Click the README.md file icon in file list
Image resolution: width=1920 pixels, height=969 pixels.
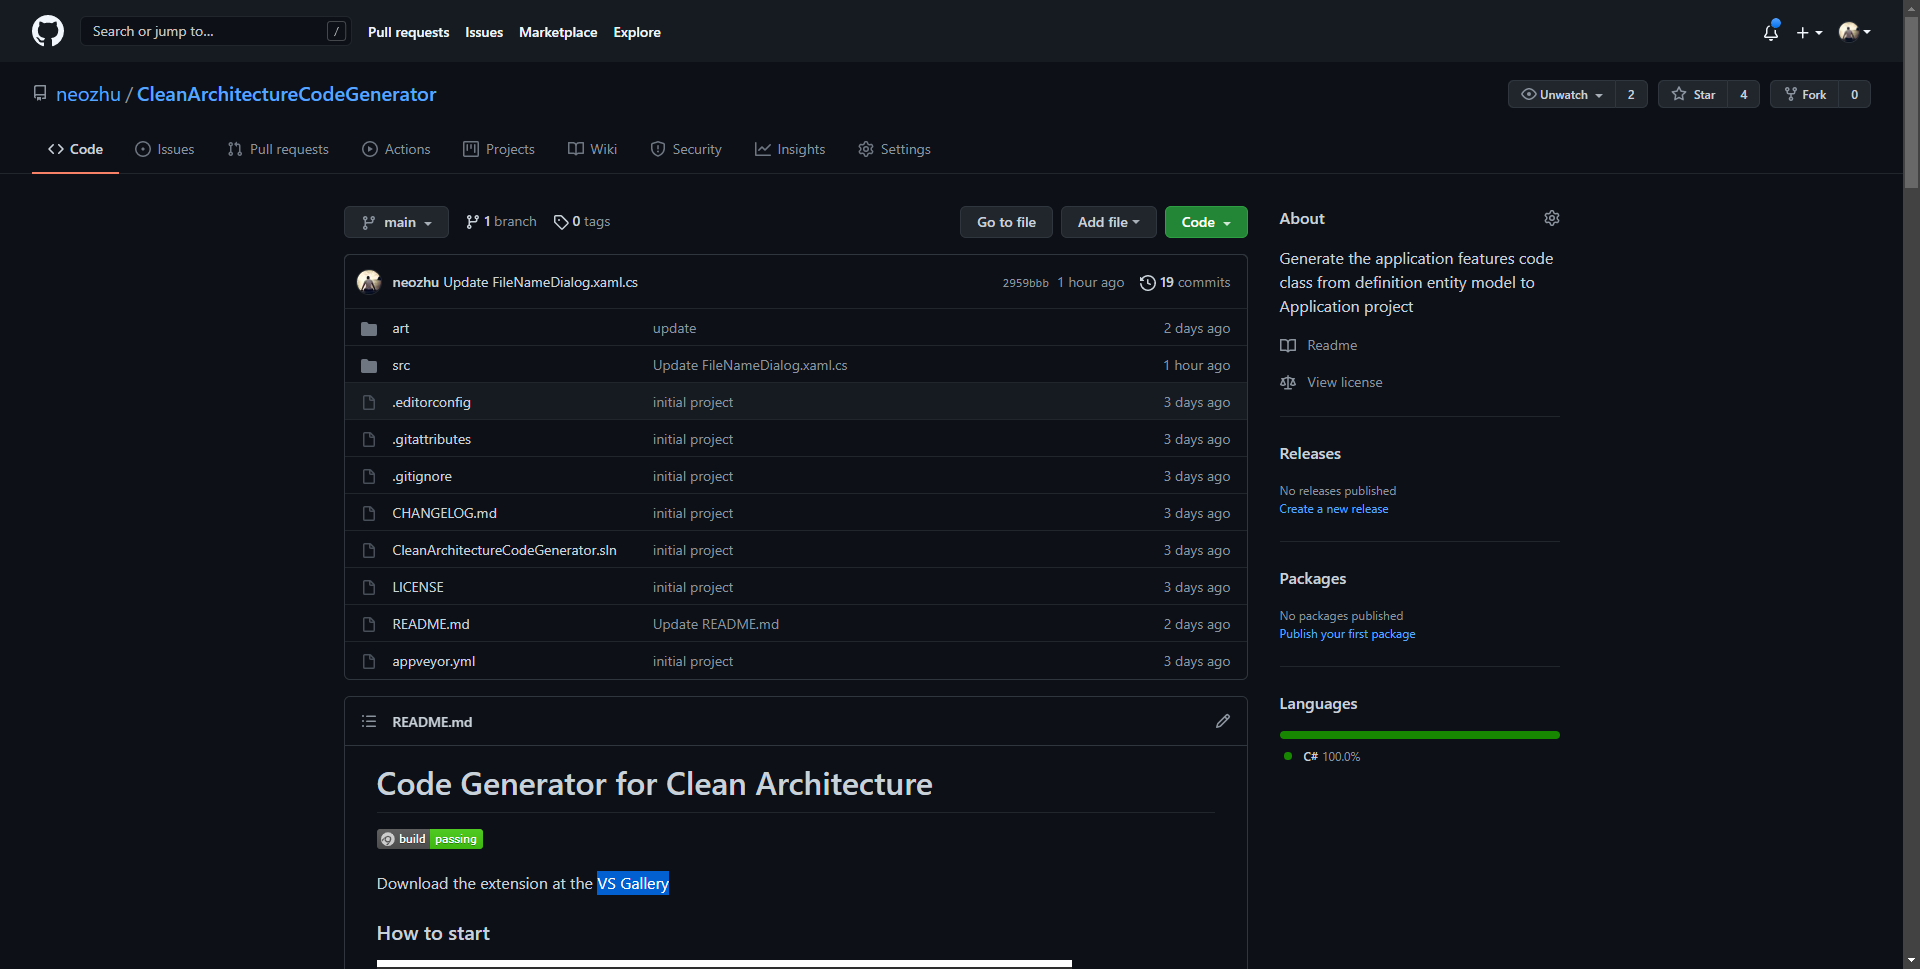369,624
